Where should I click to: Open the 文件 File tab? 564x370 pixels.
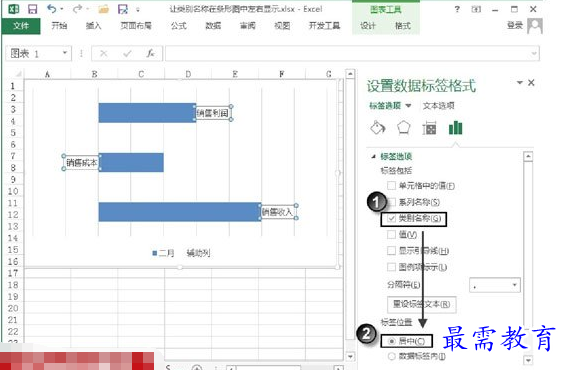tap(21, 26)
